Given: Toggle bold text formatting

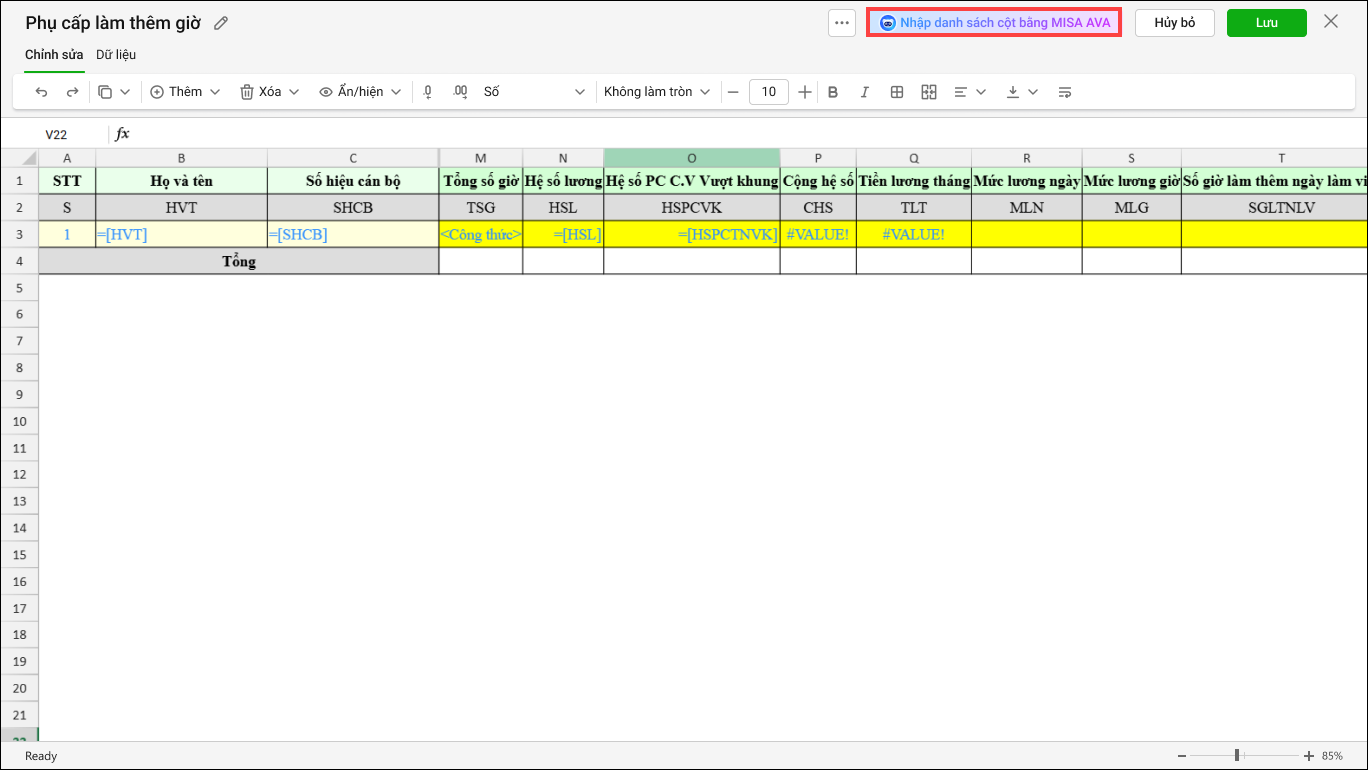Looking at the screenshot, I should 833,92.
